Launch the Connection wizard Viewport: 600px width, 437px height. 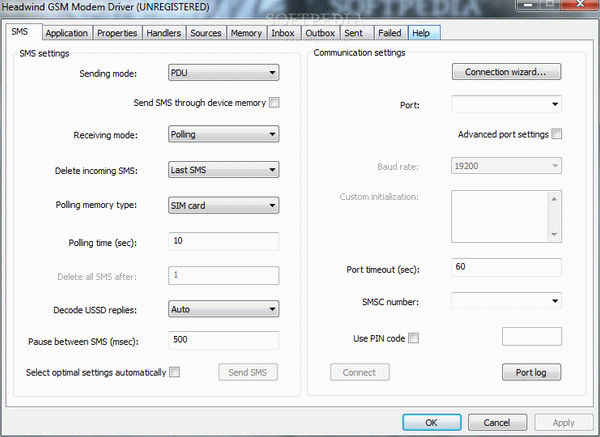tap(506, 72)
